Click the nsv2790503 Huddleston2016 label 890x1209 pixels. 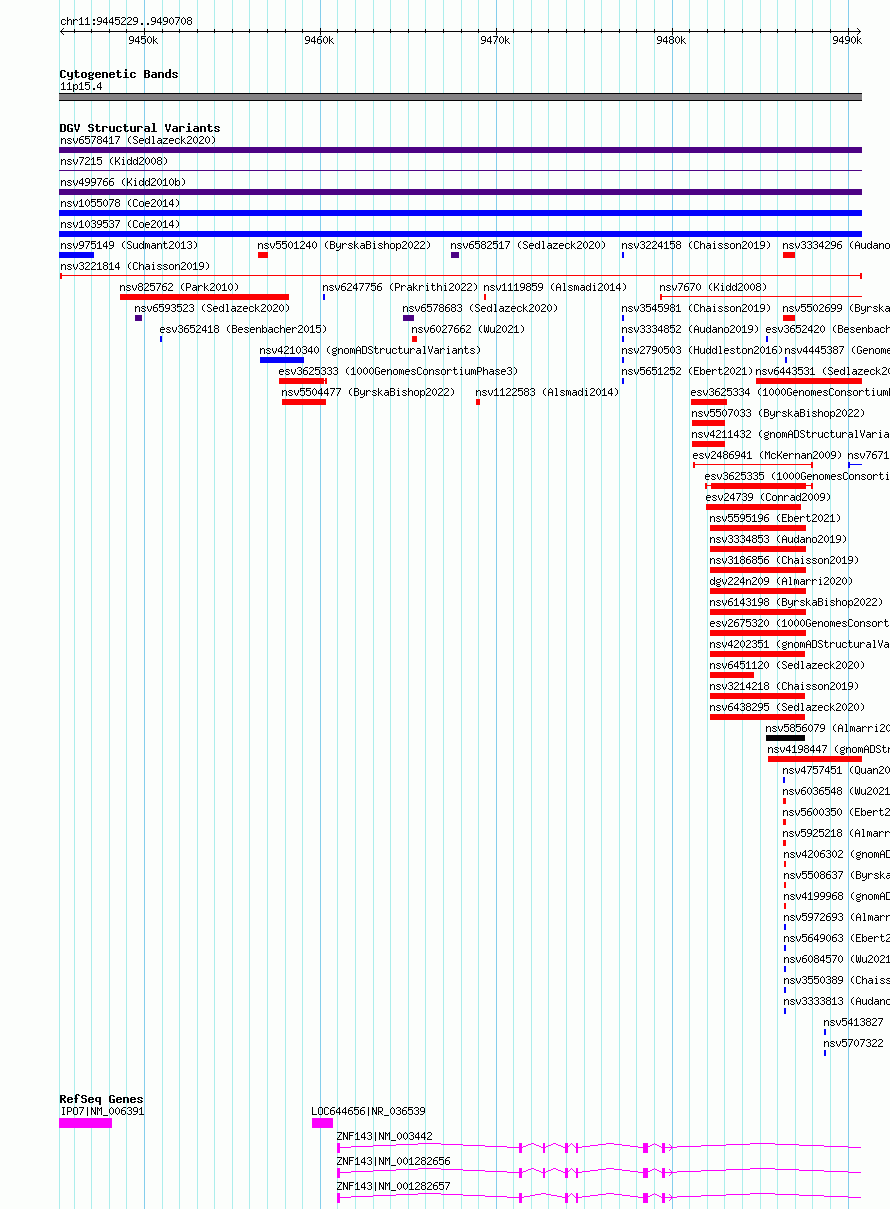[702, 350]
